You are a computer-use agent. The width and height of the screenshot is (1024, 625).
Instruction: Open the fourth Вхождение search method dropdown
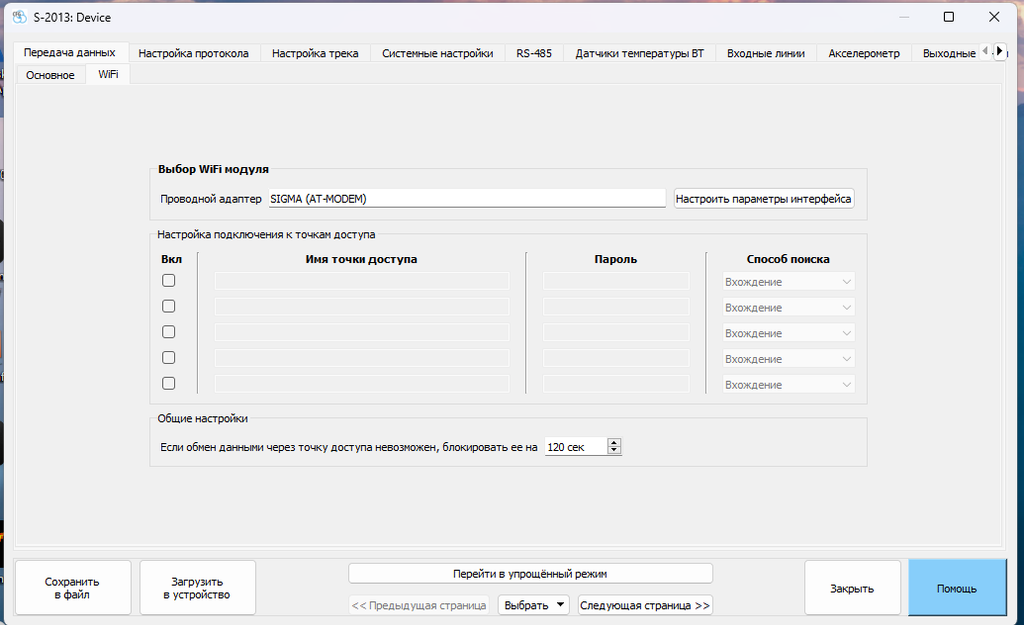pyautogui.click(x=788, y=359)
